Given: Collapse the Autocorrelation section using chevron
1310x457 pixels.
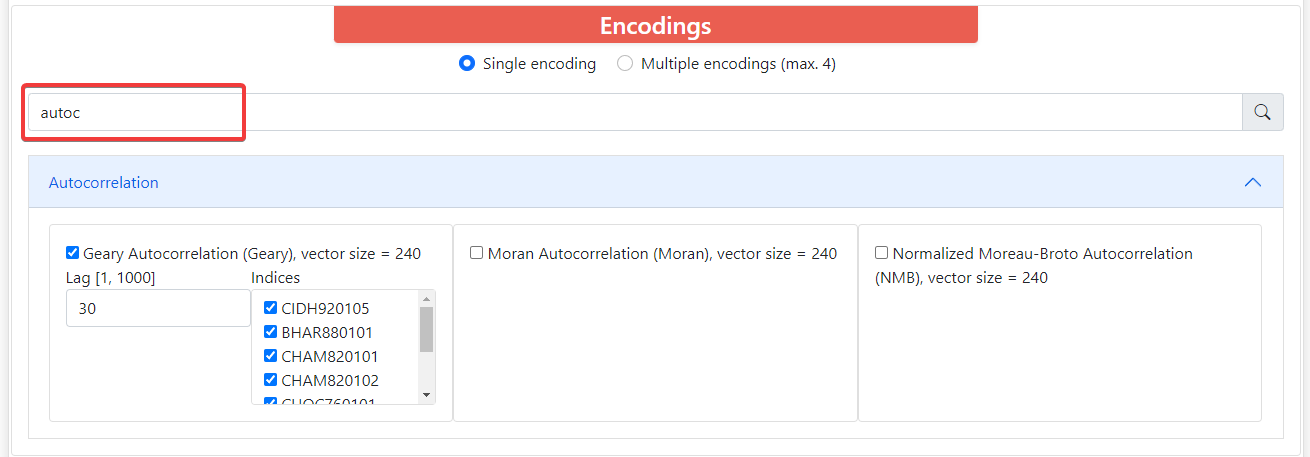Looking at the screenshot, I should pyautogui.click(x=1252, y=183).
